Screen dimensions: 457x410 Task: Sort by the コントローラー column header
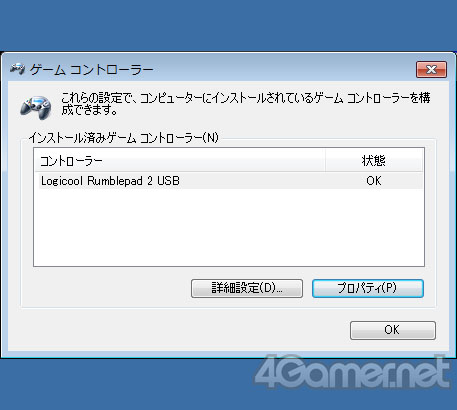(x=180, y=161)
